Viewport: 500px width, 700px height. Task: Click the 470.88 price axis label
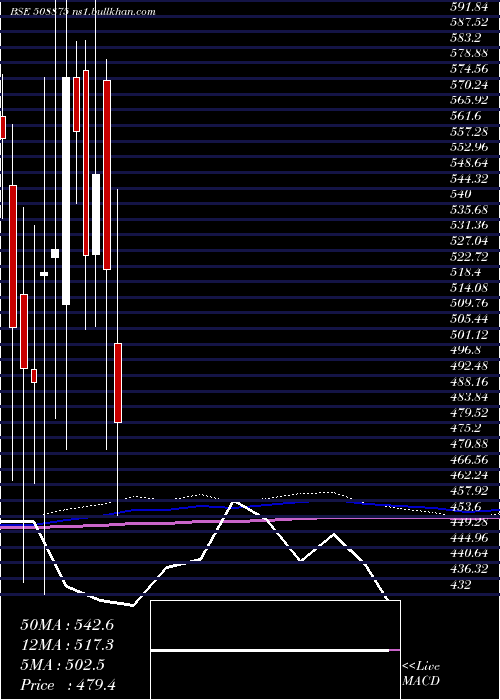coord(470,444)
